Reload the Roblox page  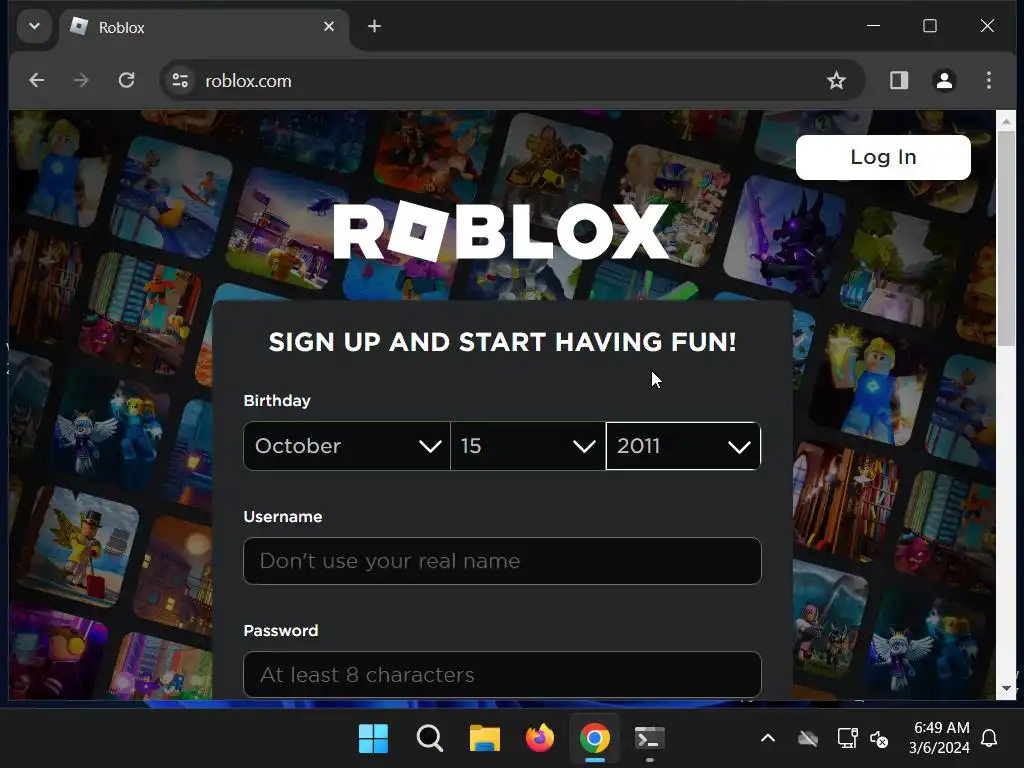tap(127, 80)
